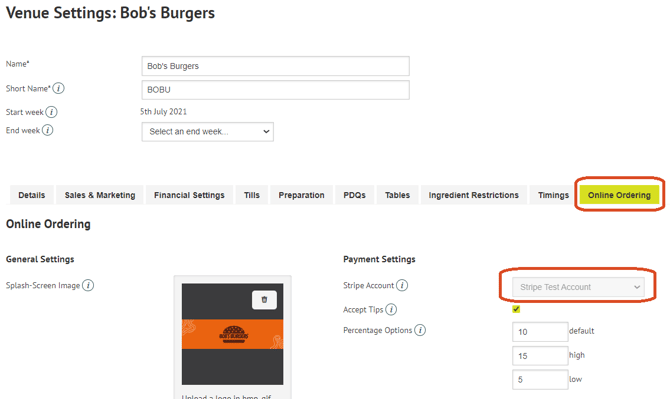Toggle the Accept Tips checkbox
Viewport: 670px width, 399px height.
click(516, 309)
